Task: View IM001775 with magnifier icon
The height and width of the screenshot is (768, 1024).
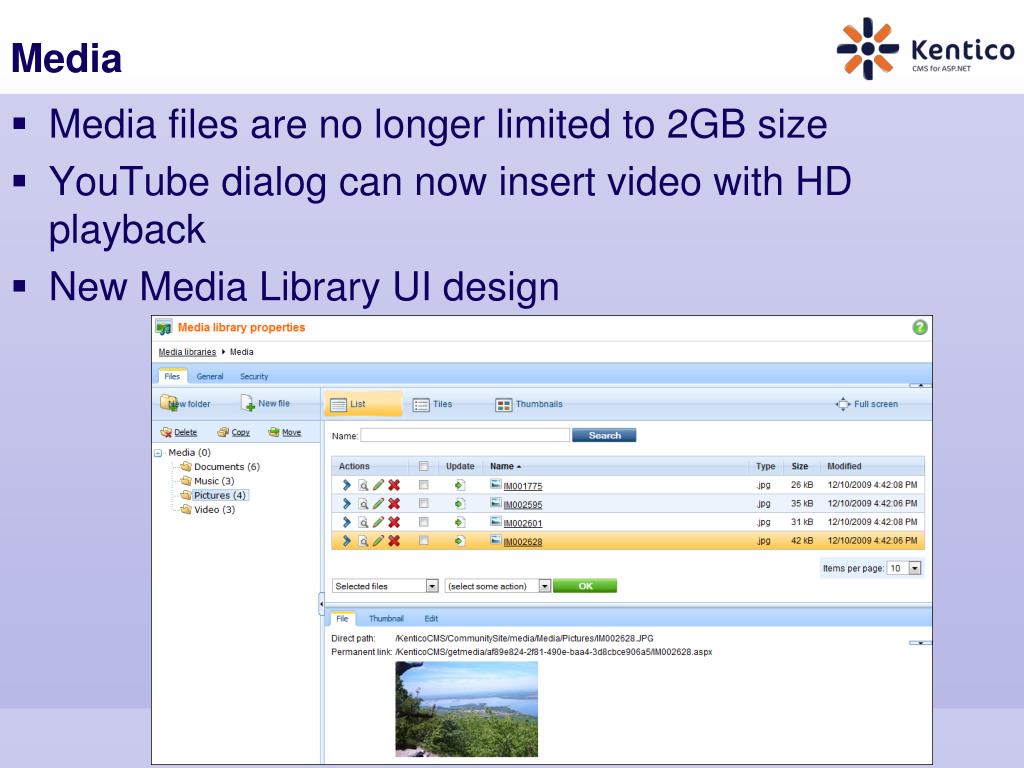Action: (363, 485)
